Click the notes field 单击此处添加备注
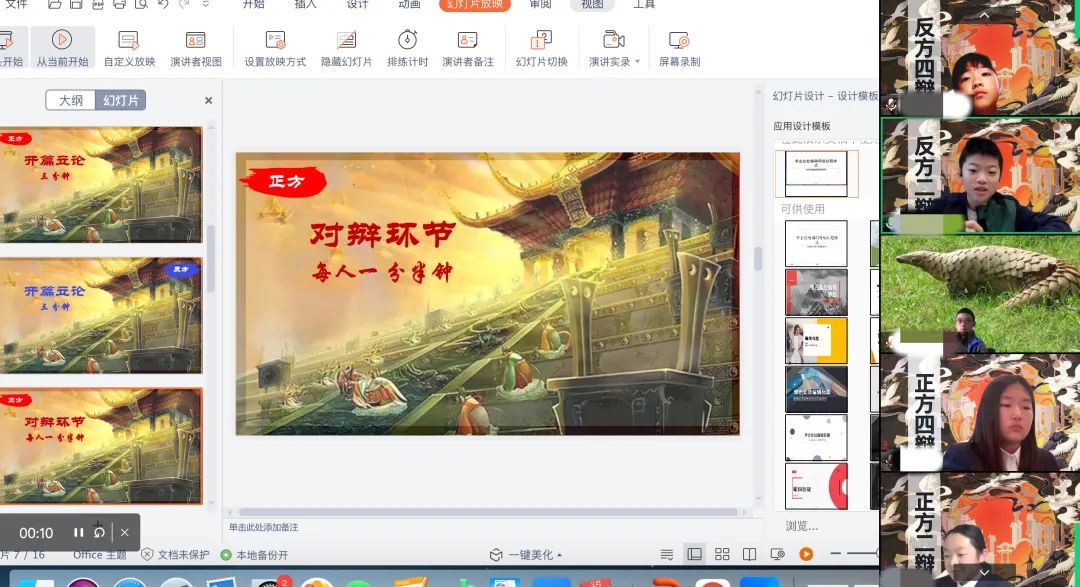The height and width of the screenshot is (587, 1080). 264,527
